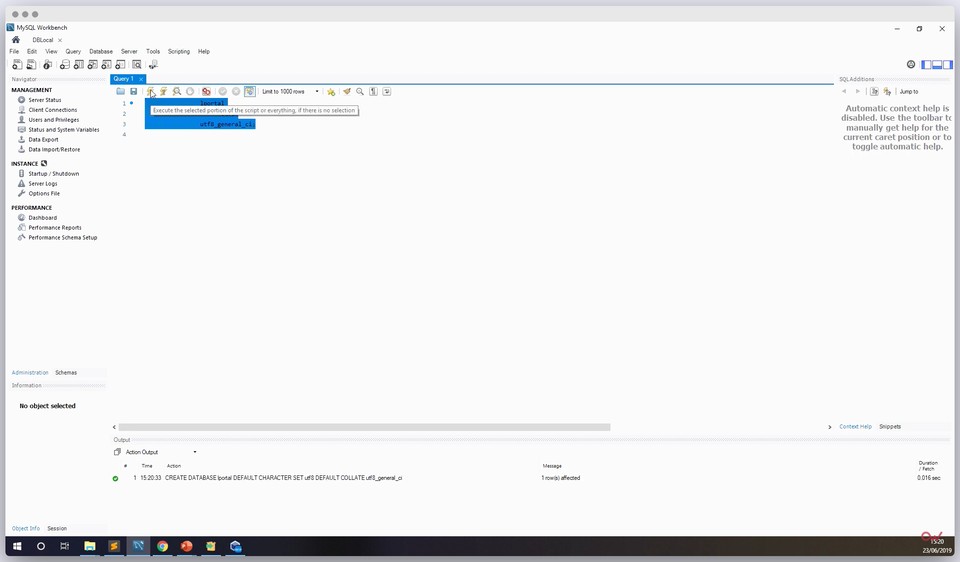The image size is (960, 562).
Task: Switch to the Schemas tab in Navigator
Action: [66, 372]
